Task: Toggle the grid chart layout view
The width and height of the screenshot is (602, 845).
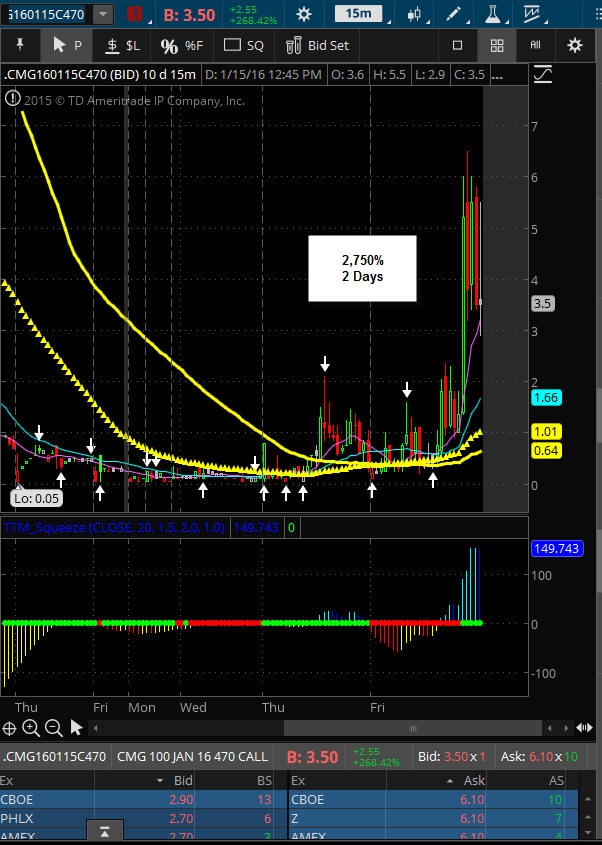Action: [496, 46]
